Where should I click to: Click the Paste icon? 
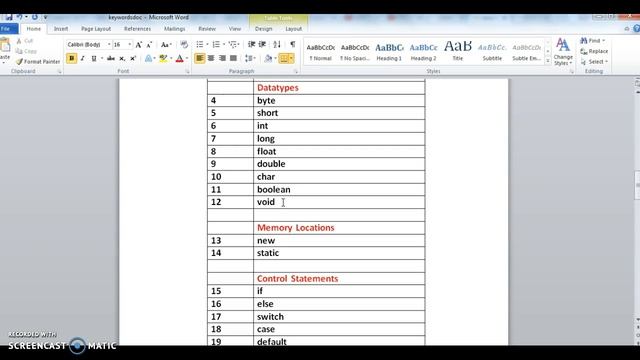(x=5, y=44)
